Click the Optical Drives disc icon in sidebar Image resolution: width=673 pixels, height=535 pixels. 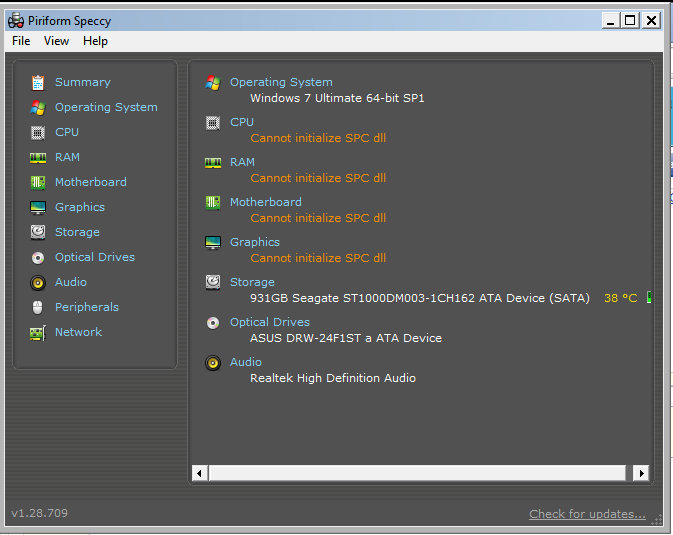(x=38, y=258)
